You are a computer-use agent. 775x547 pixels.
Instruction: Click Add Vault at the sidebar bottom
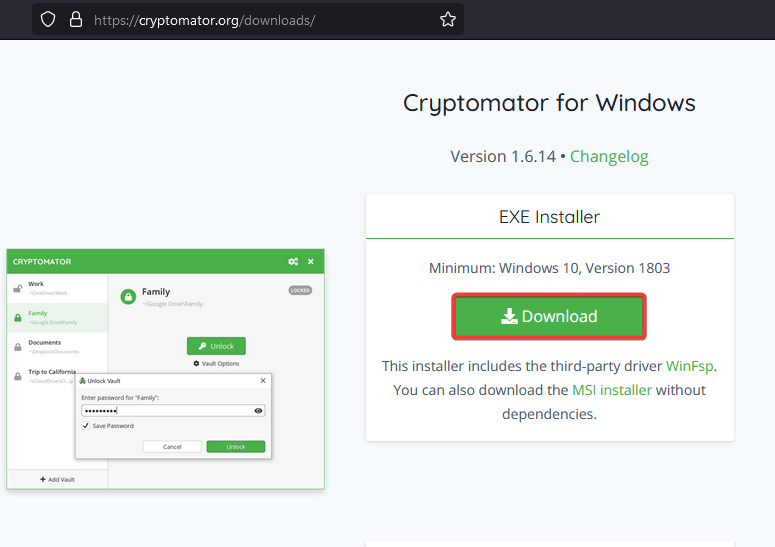pos(57,479)
